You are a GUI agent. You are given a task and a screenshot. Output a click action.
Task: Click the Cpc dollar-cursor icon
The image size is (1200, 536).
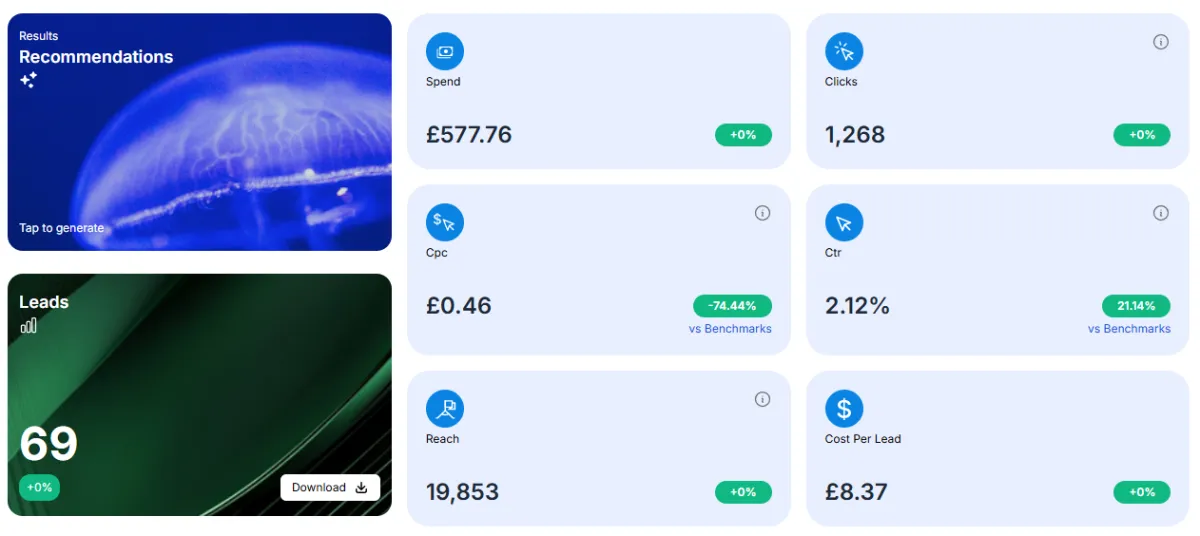tap(445, 222)
